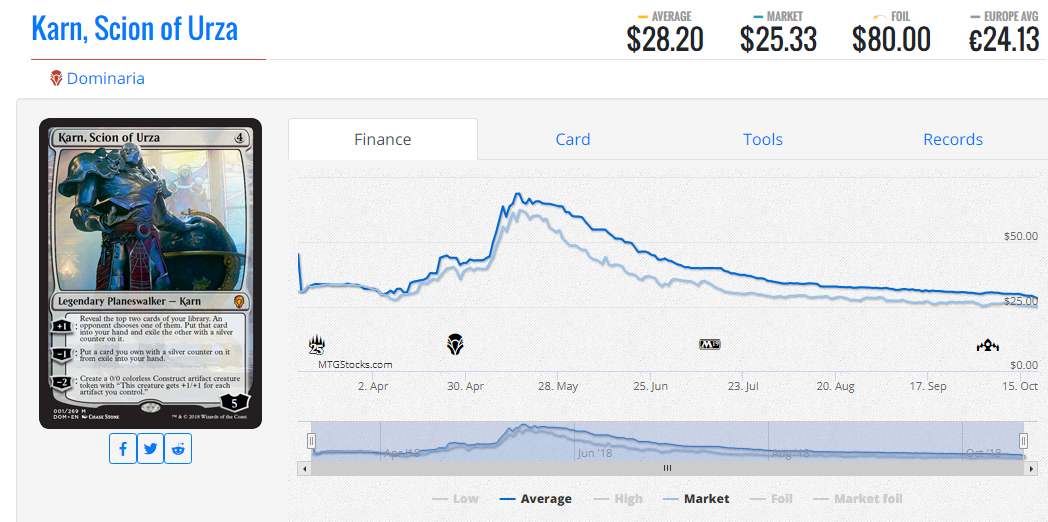Switch to the Card tab
The width and height of the screenshot is (1048, 522).
point(573,139)
